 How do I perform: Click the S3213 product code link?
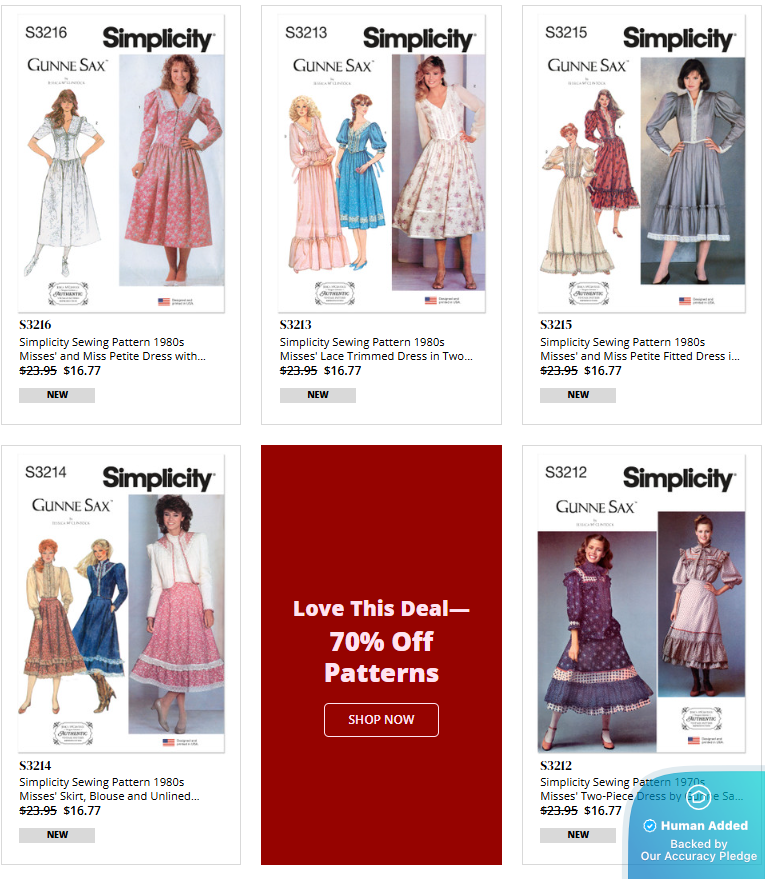pos(295,325)
